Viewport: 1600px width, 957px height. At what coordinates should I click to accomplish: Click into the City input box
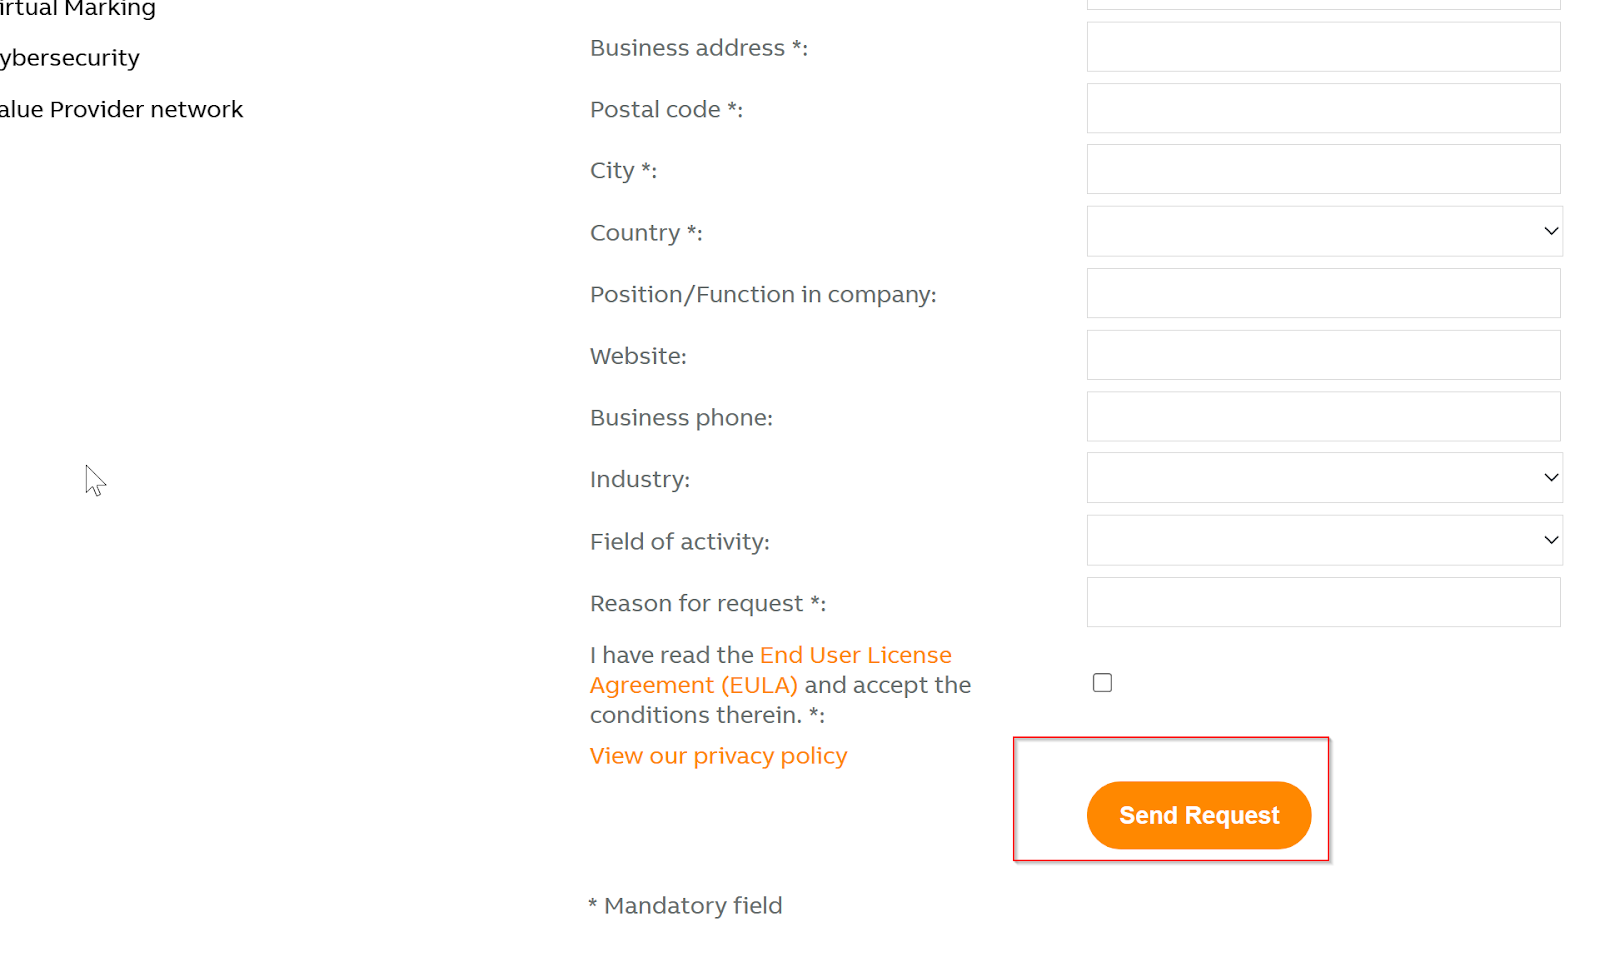(1323, 169)
